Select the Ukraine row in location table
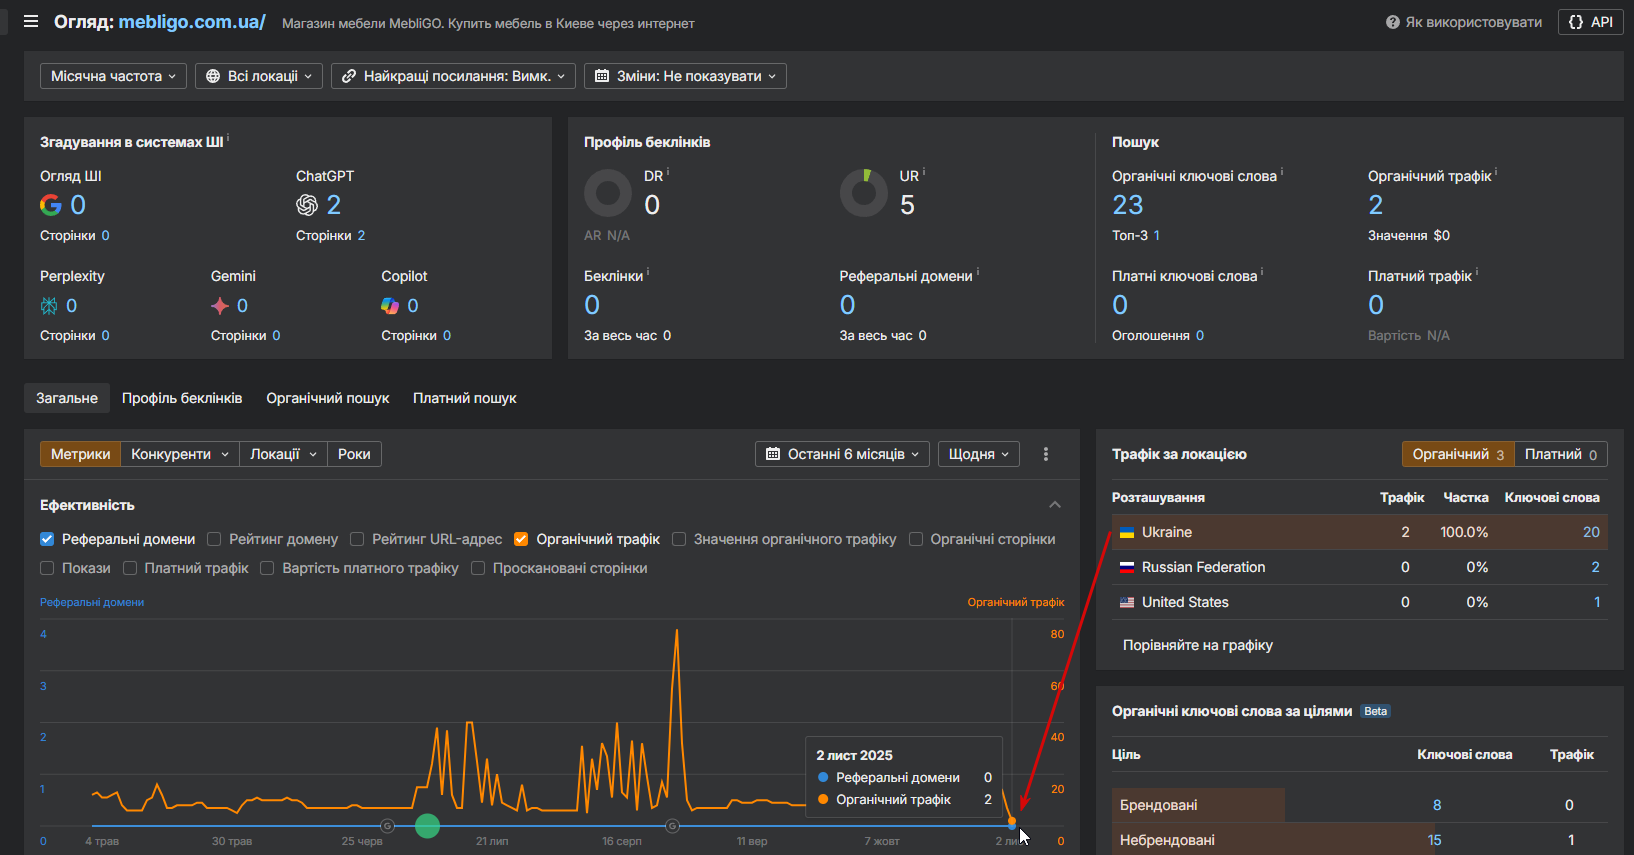 tap(1167, 532)
